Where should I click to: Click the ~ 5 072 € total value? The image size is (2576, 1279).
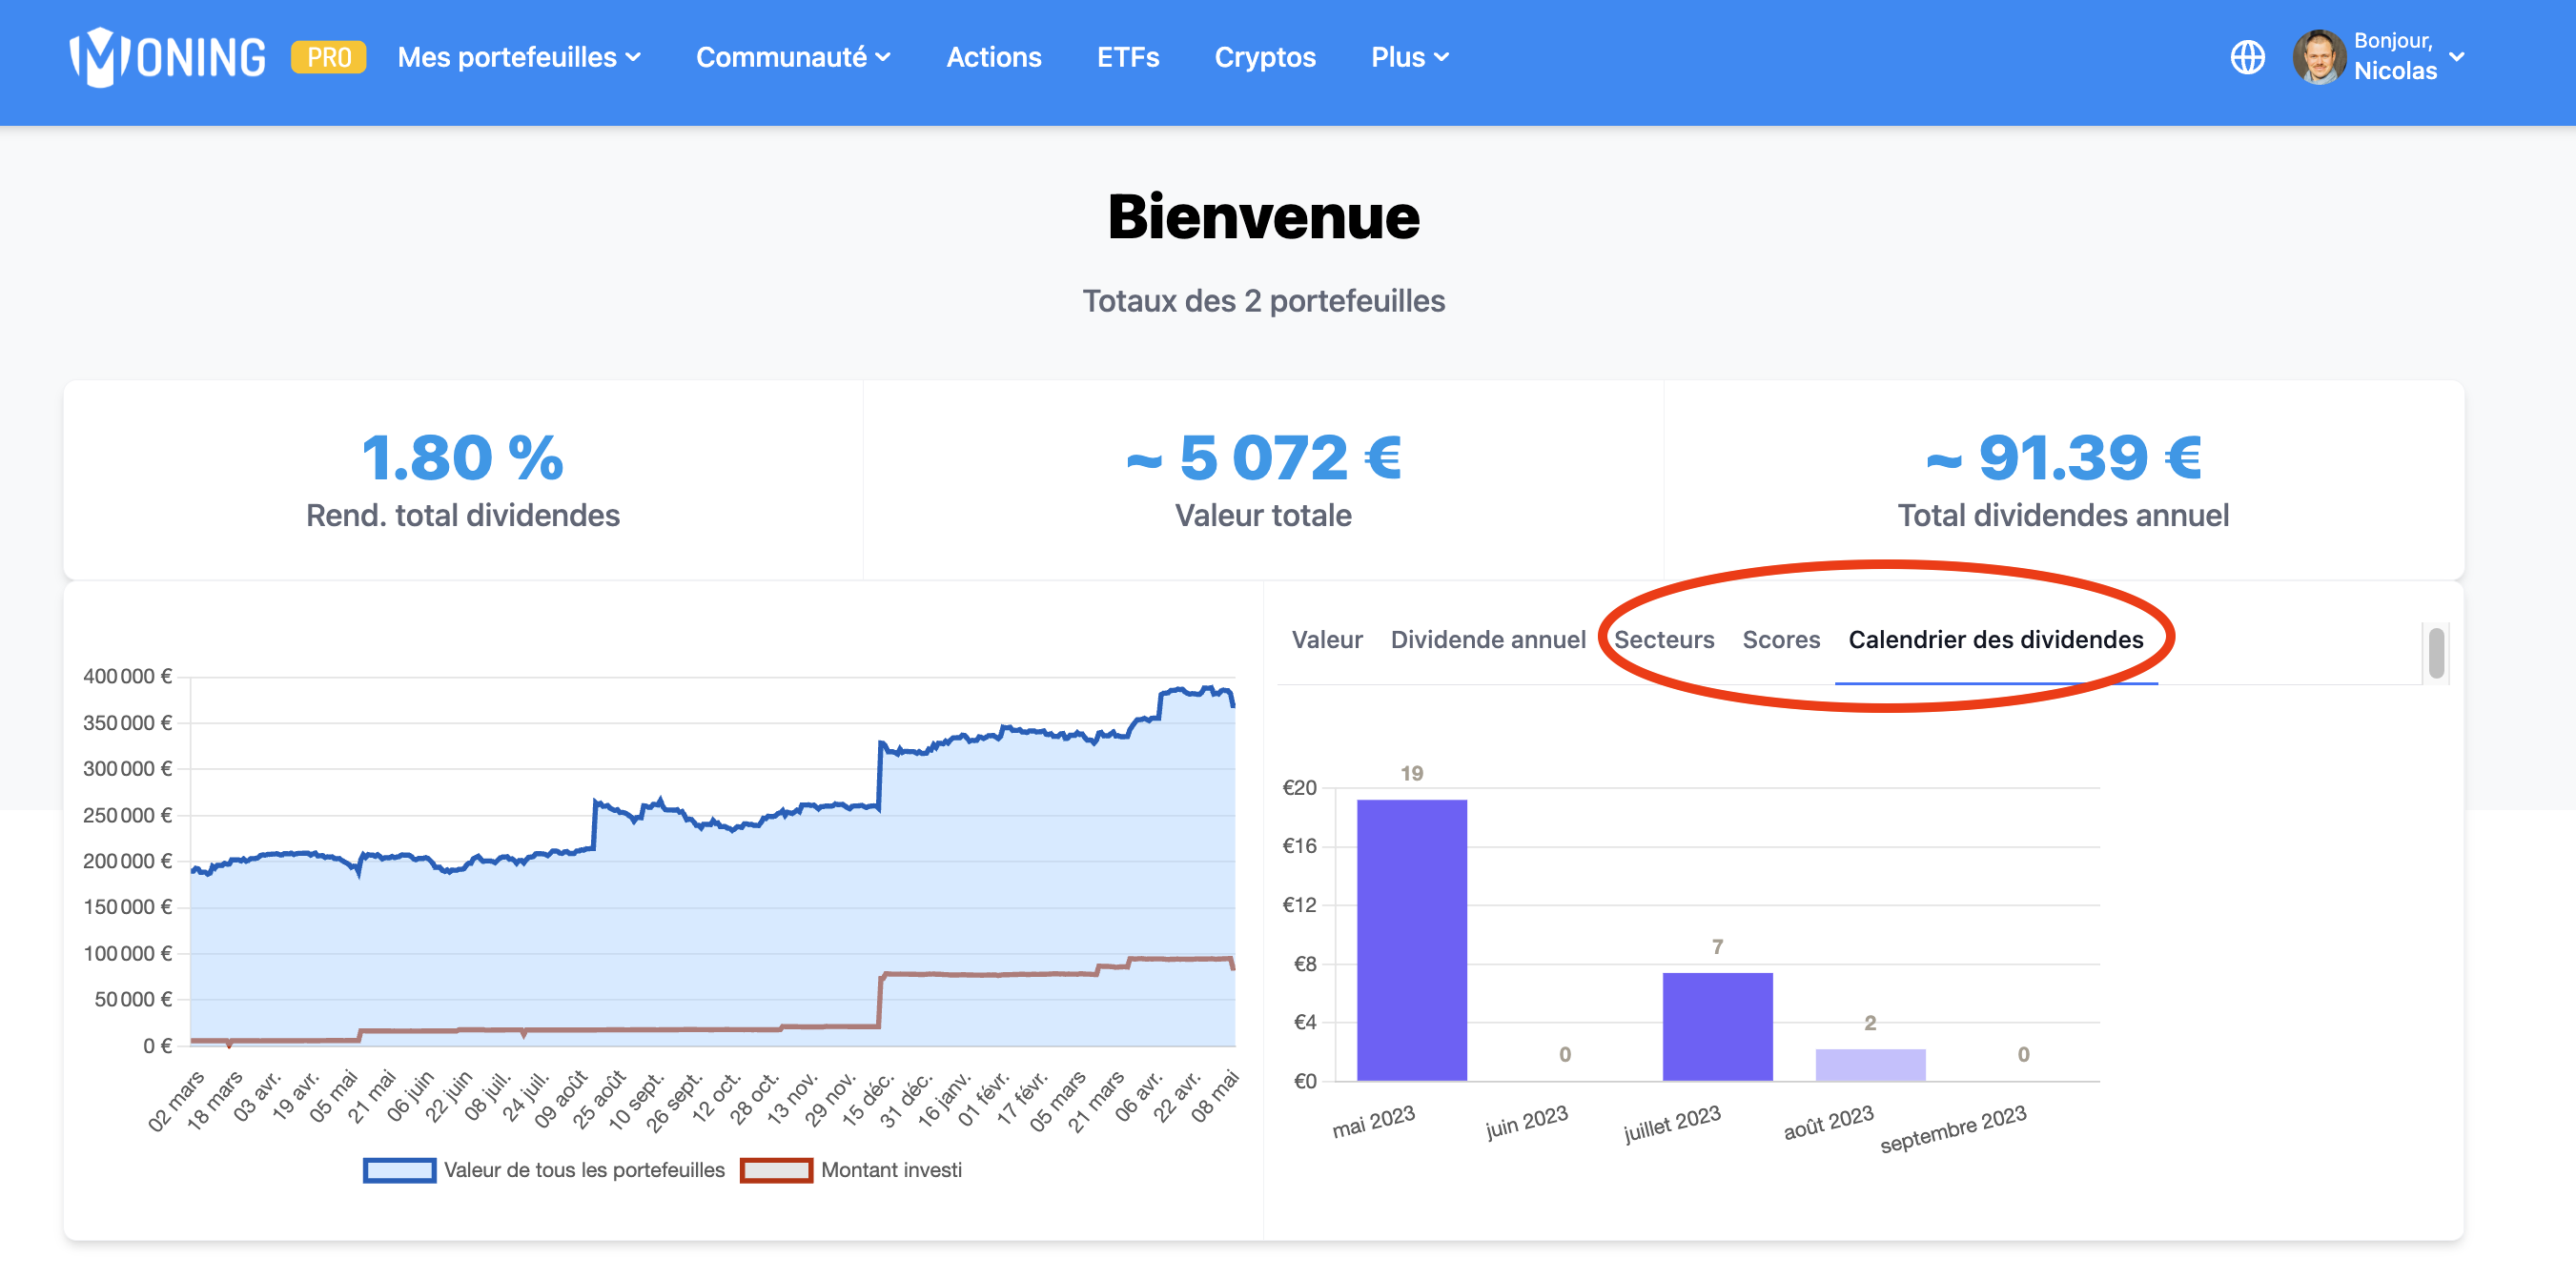coord(1264,457)
